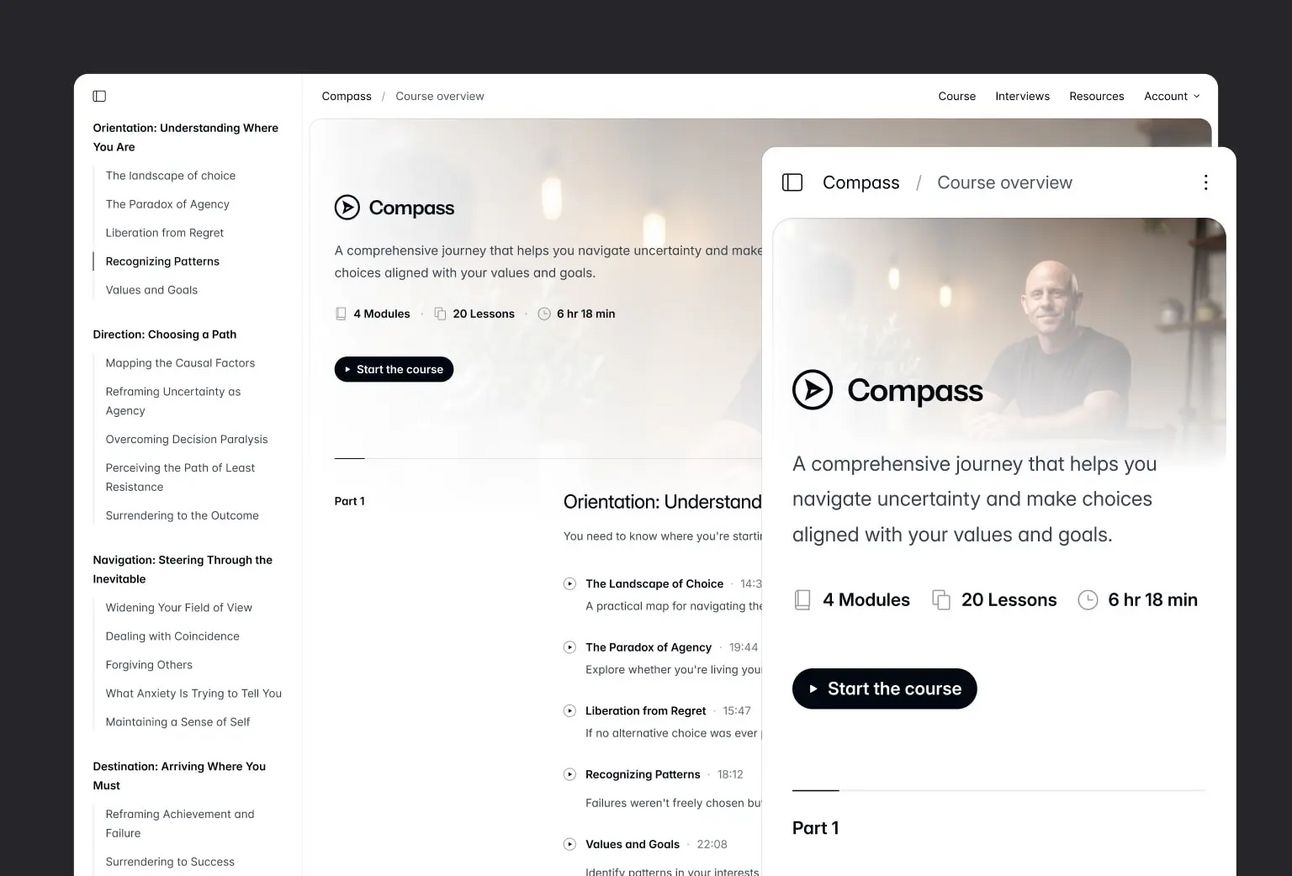1292x876 pixels.
Task: Toggle the sidebar icon in mobile preview
Action: [x=792, y=182]
